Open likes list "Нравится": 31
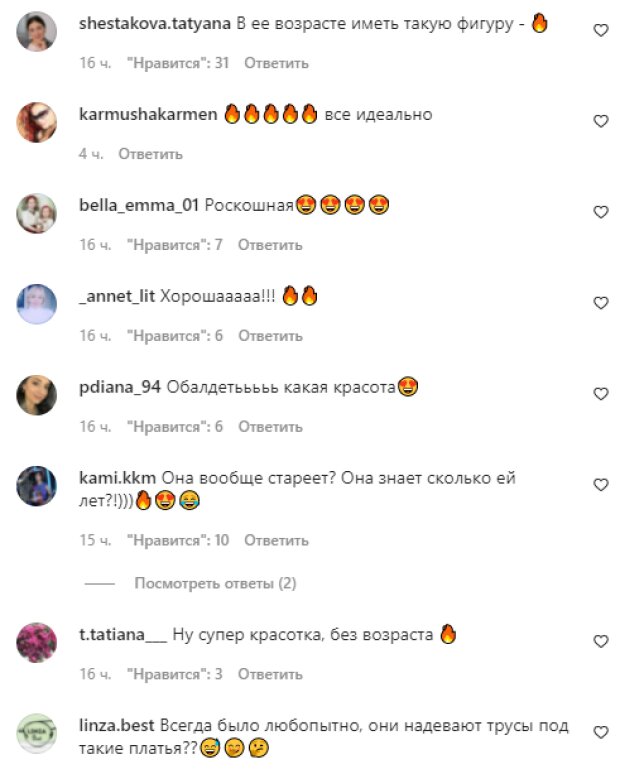This screenshot has height=769, width=620. [178, 63]
